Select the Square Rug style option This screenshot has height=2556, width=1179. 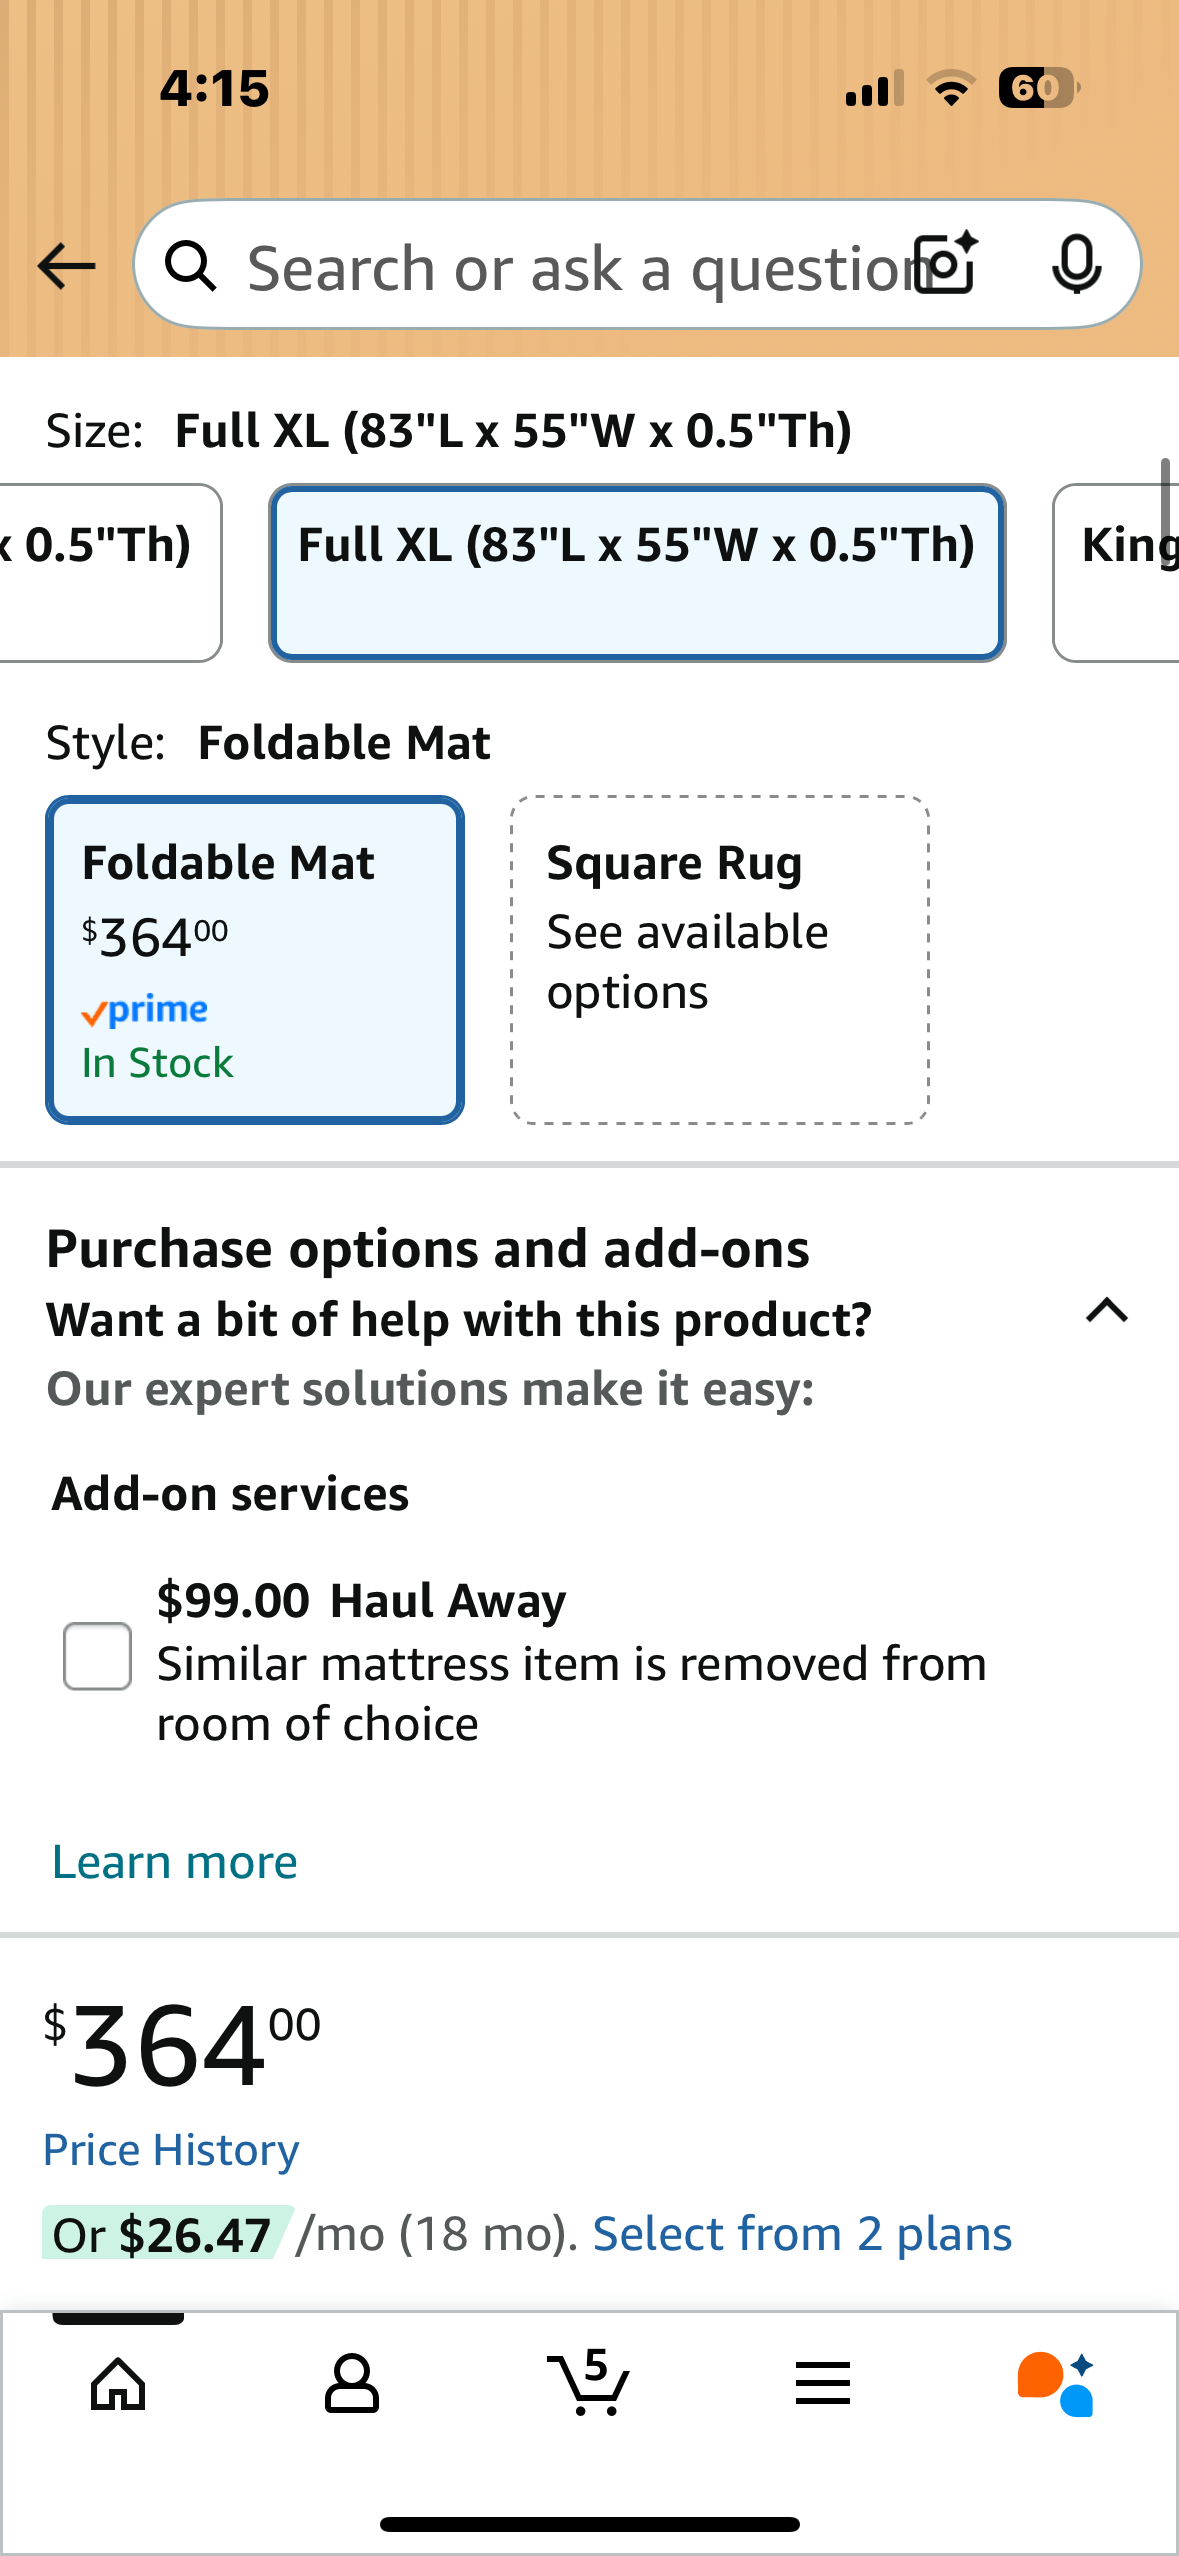point(719,958)
